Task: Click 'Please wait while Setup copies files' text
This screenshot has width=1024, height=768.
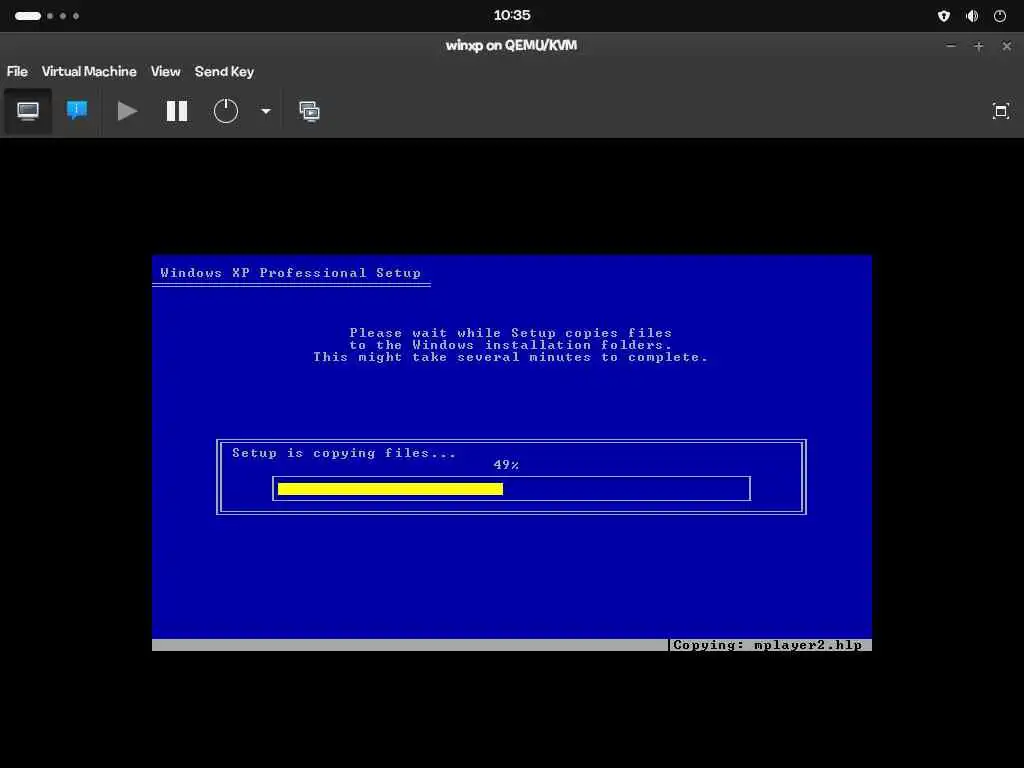Action: [x=511, y=332]
